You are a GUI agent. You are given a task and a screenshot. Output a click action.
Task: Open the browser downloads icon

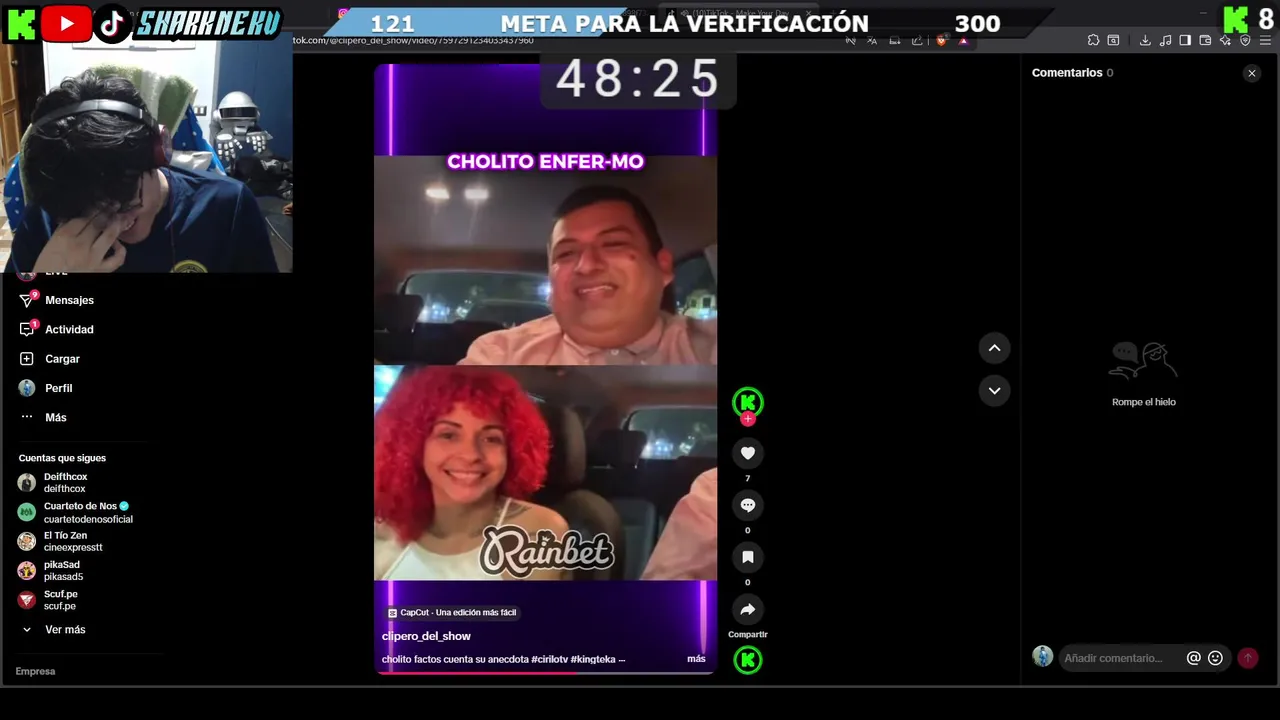[1145, 40]
